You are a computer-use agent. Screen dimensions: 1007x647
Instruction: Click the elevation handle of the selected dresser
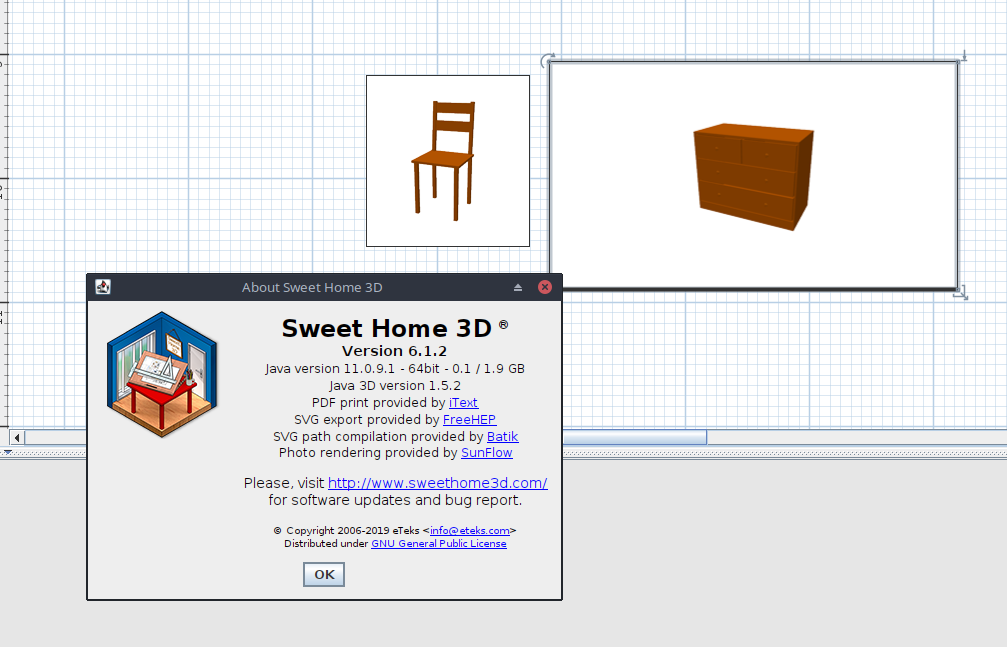(963, 57)
